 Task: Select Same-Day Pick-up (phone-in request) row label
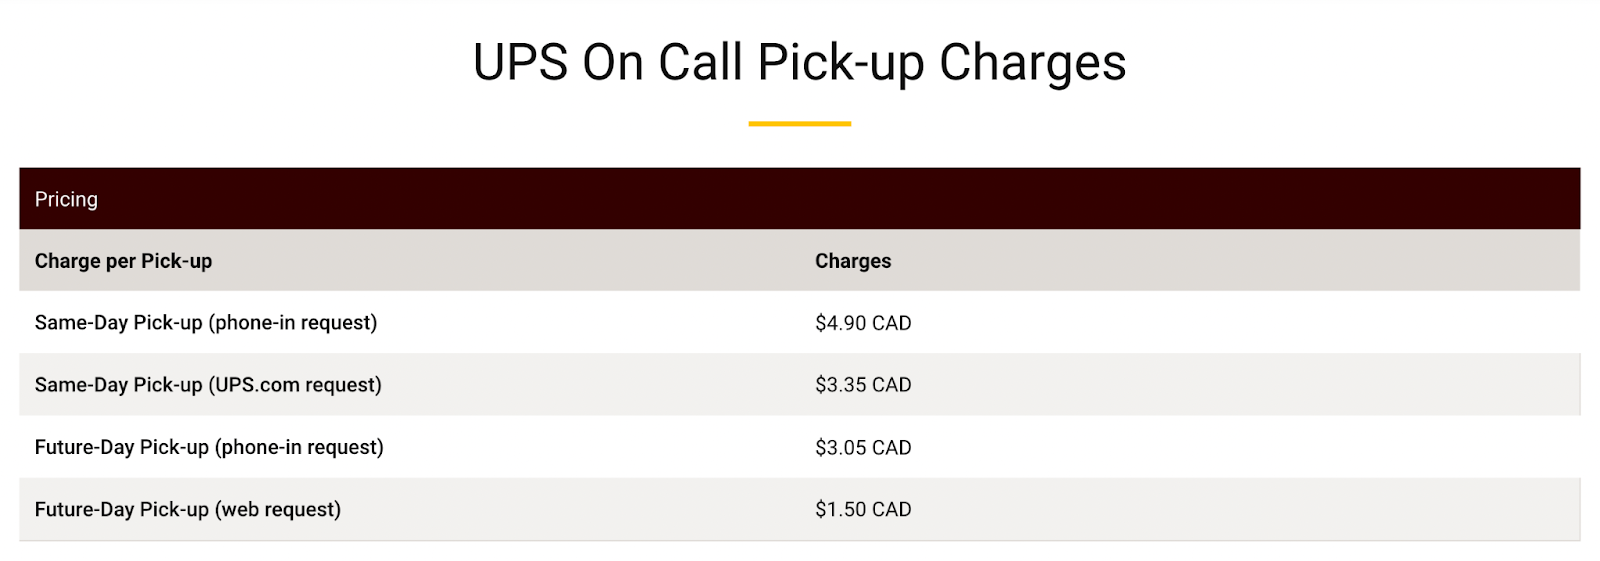(x=206, y=323)
